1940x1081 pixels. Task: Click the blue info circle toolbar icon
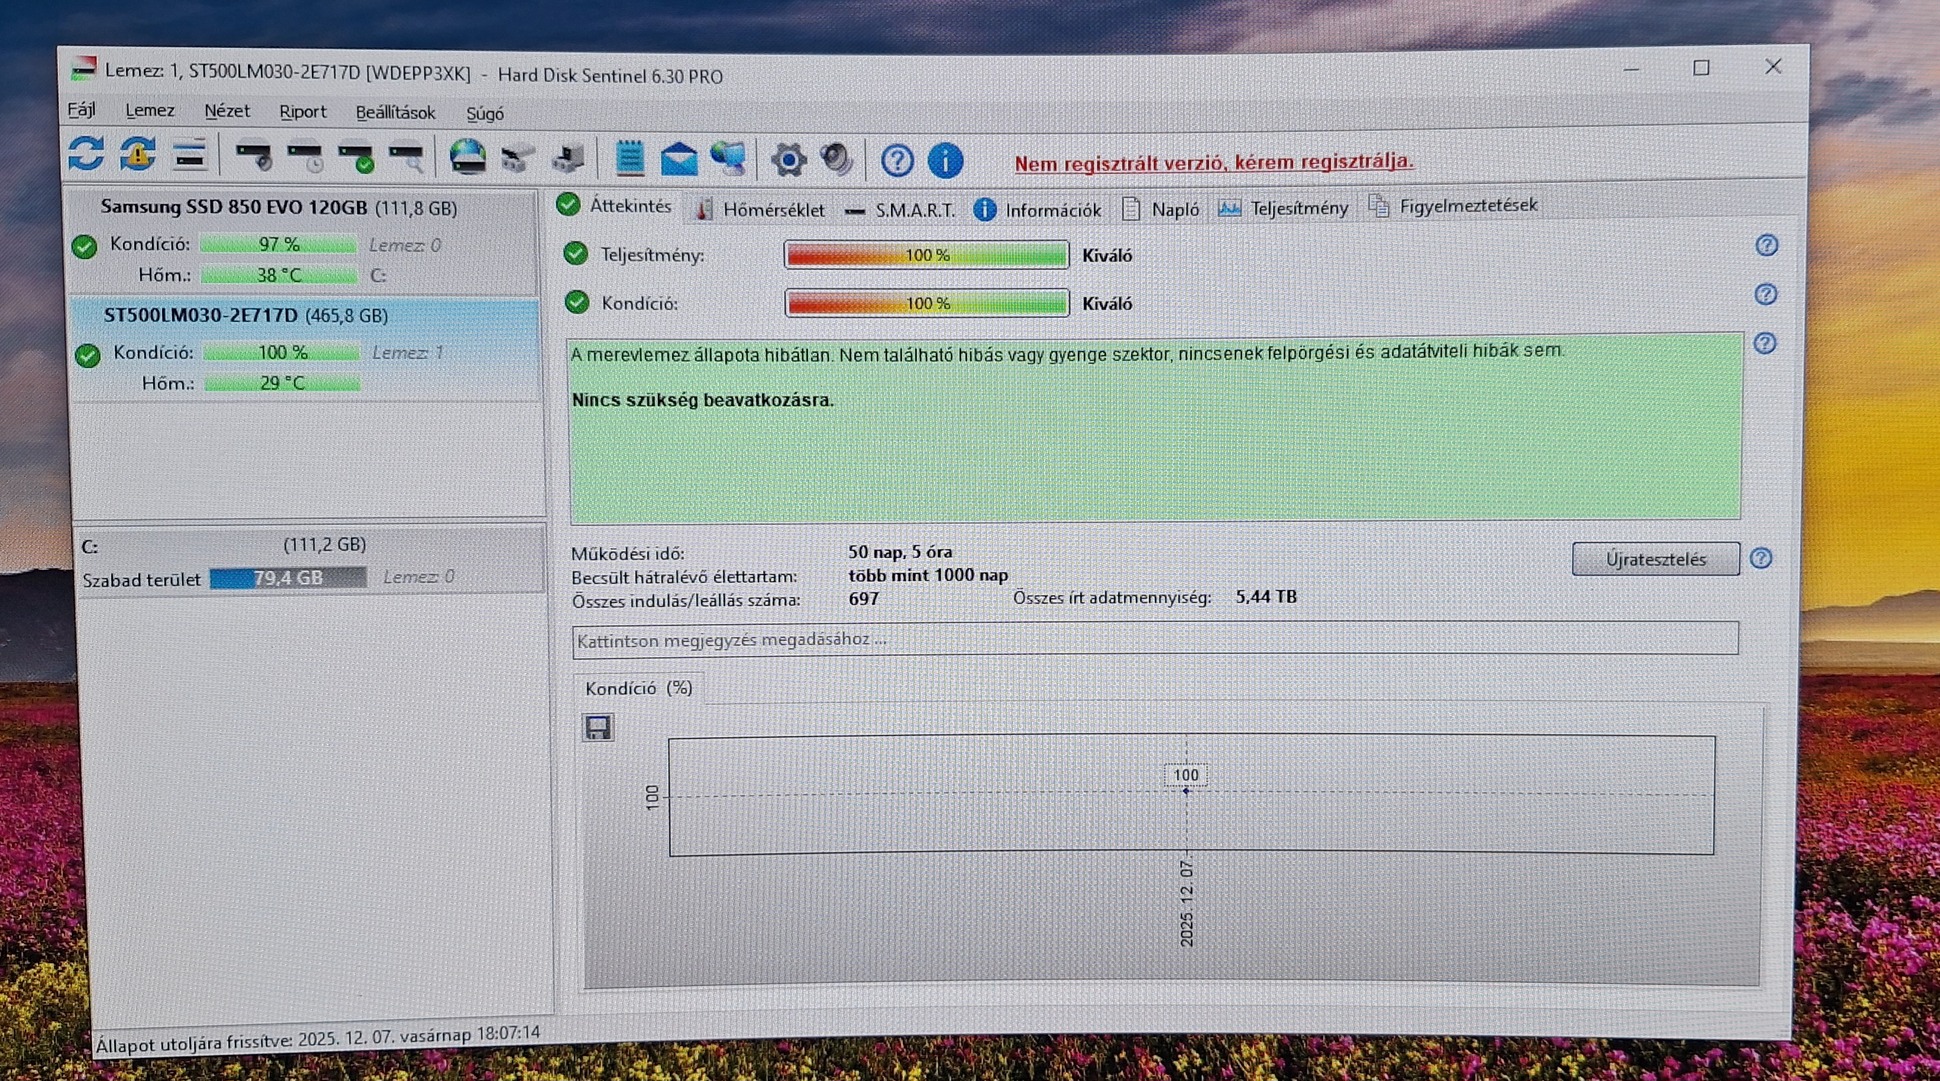(945, 160)
